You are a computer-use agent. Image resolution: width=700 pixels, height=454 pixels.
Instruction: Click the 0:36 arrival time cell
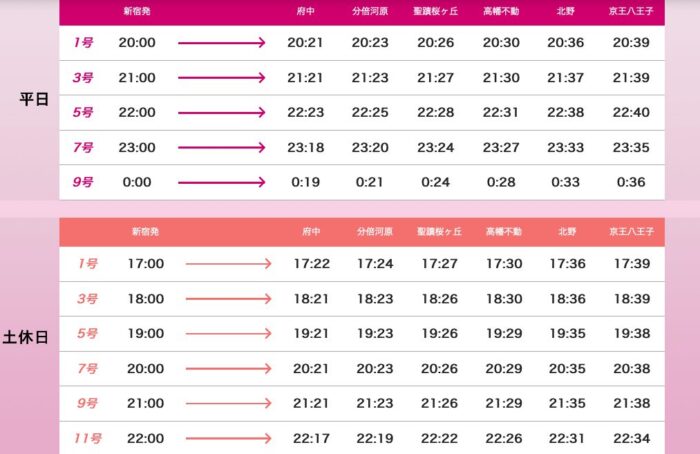click(630, 182)
